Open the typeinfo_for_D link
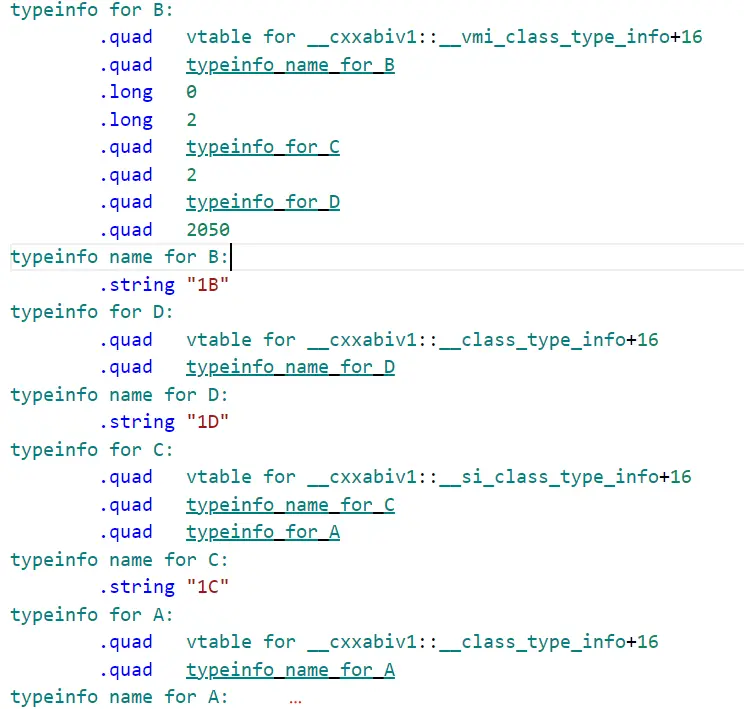Screen dimensions: 744x709 [263, 202]
